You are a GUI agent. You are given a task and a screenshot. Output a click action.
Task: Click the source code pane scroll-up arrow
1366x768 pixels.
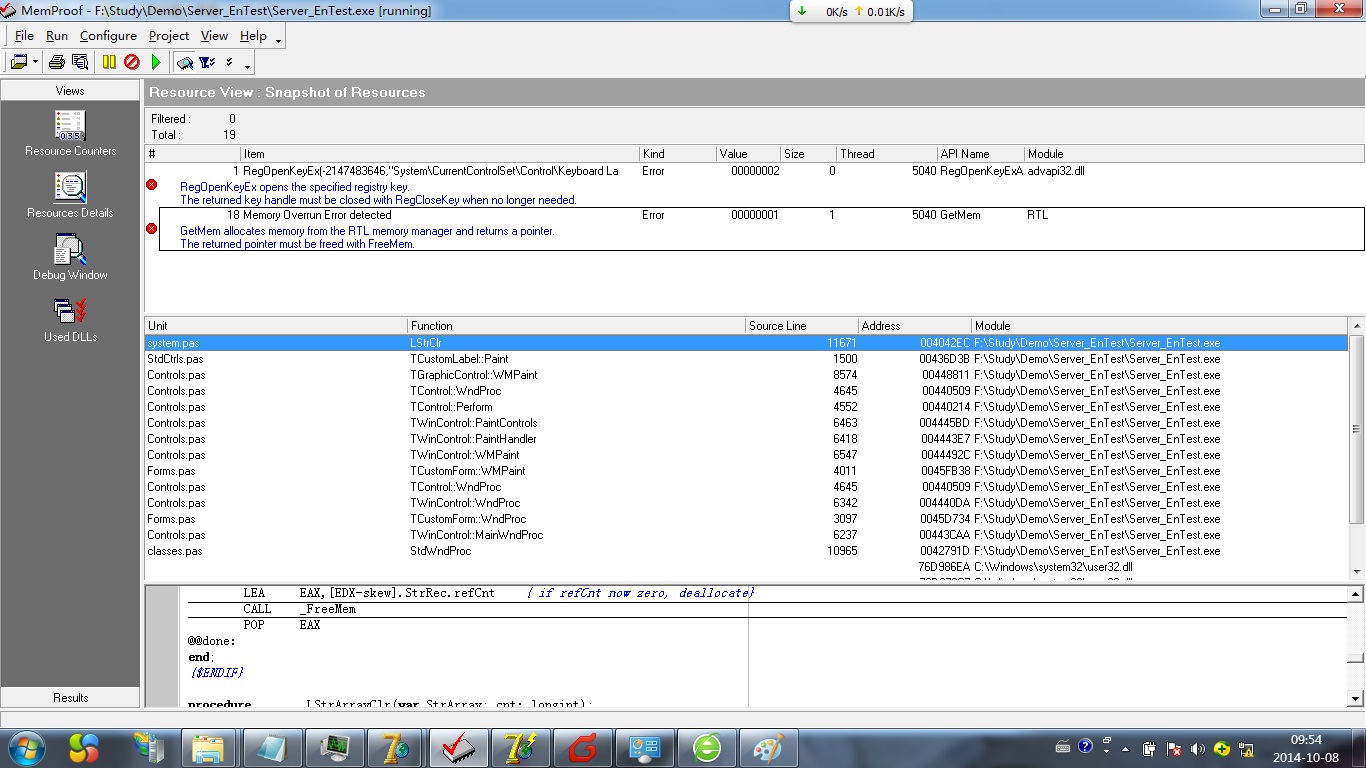1357,594
